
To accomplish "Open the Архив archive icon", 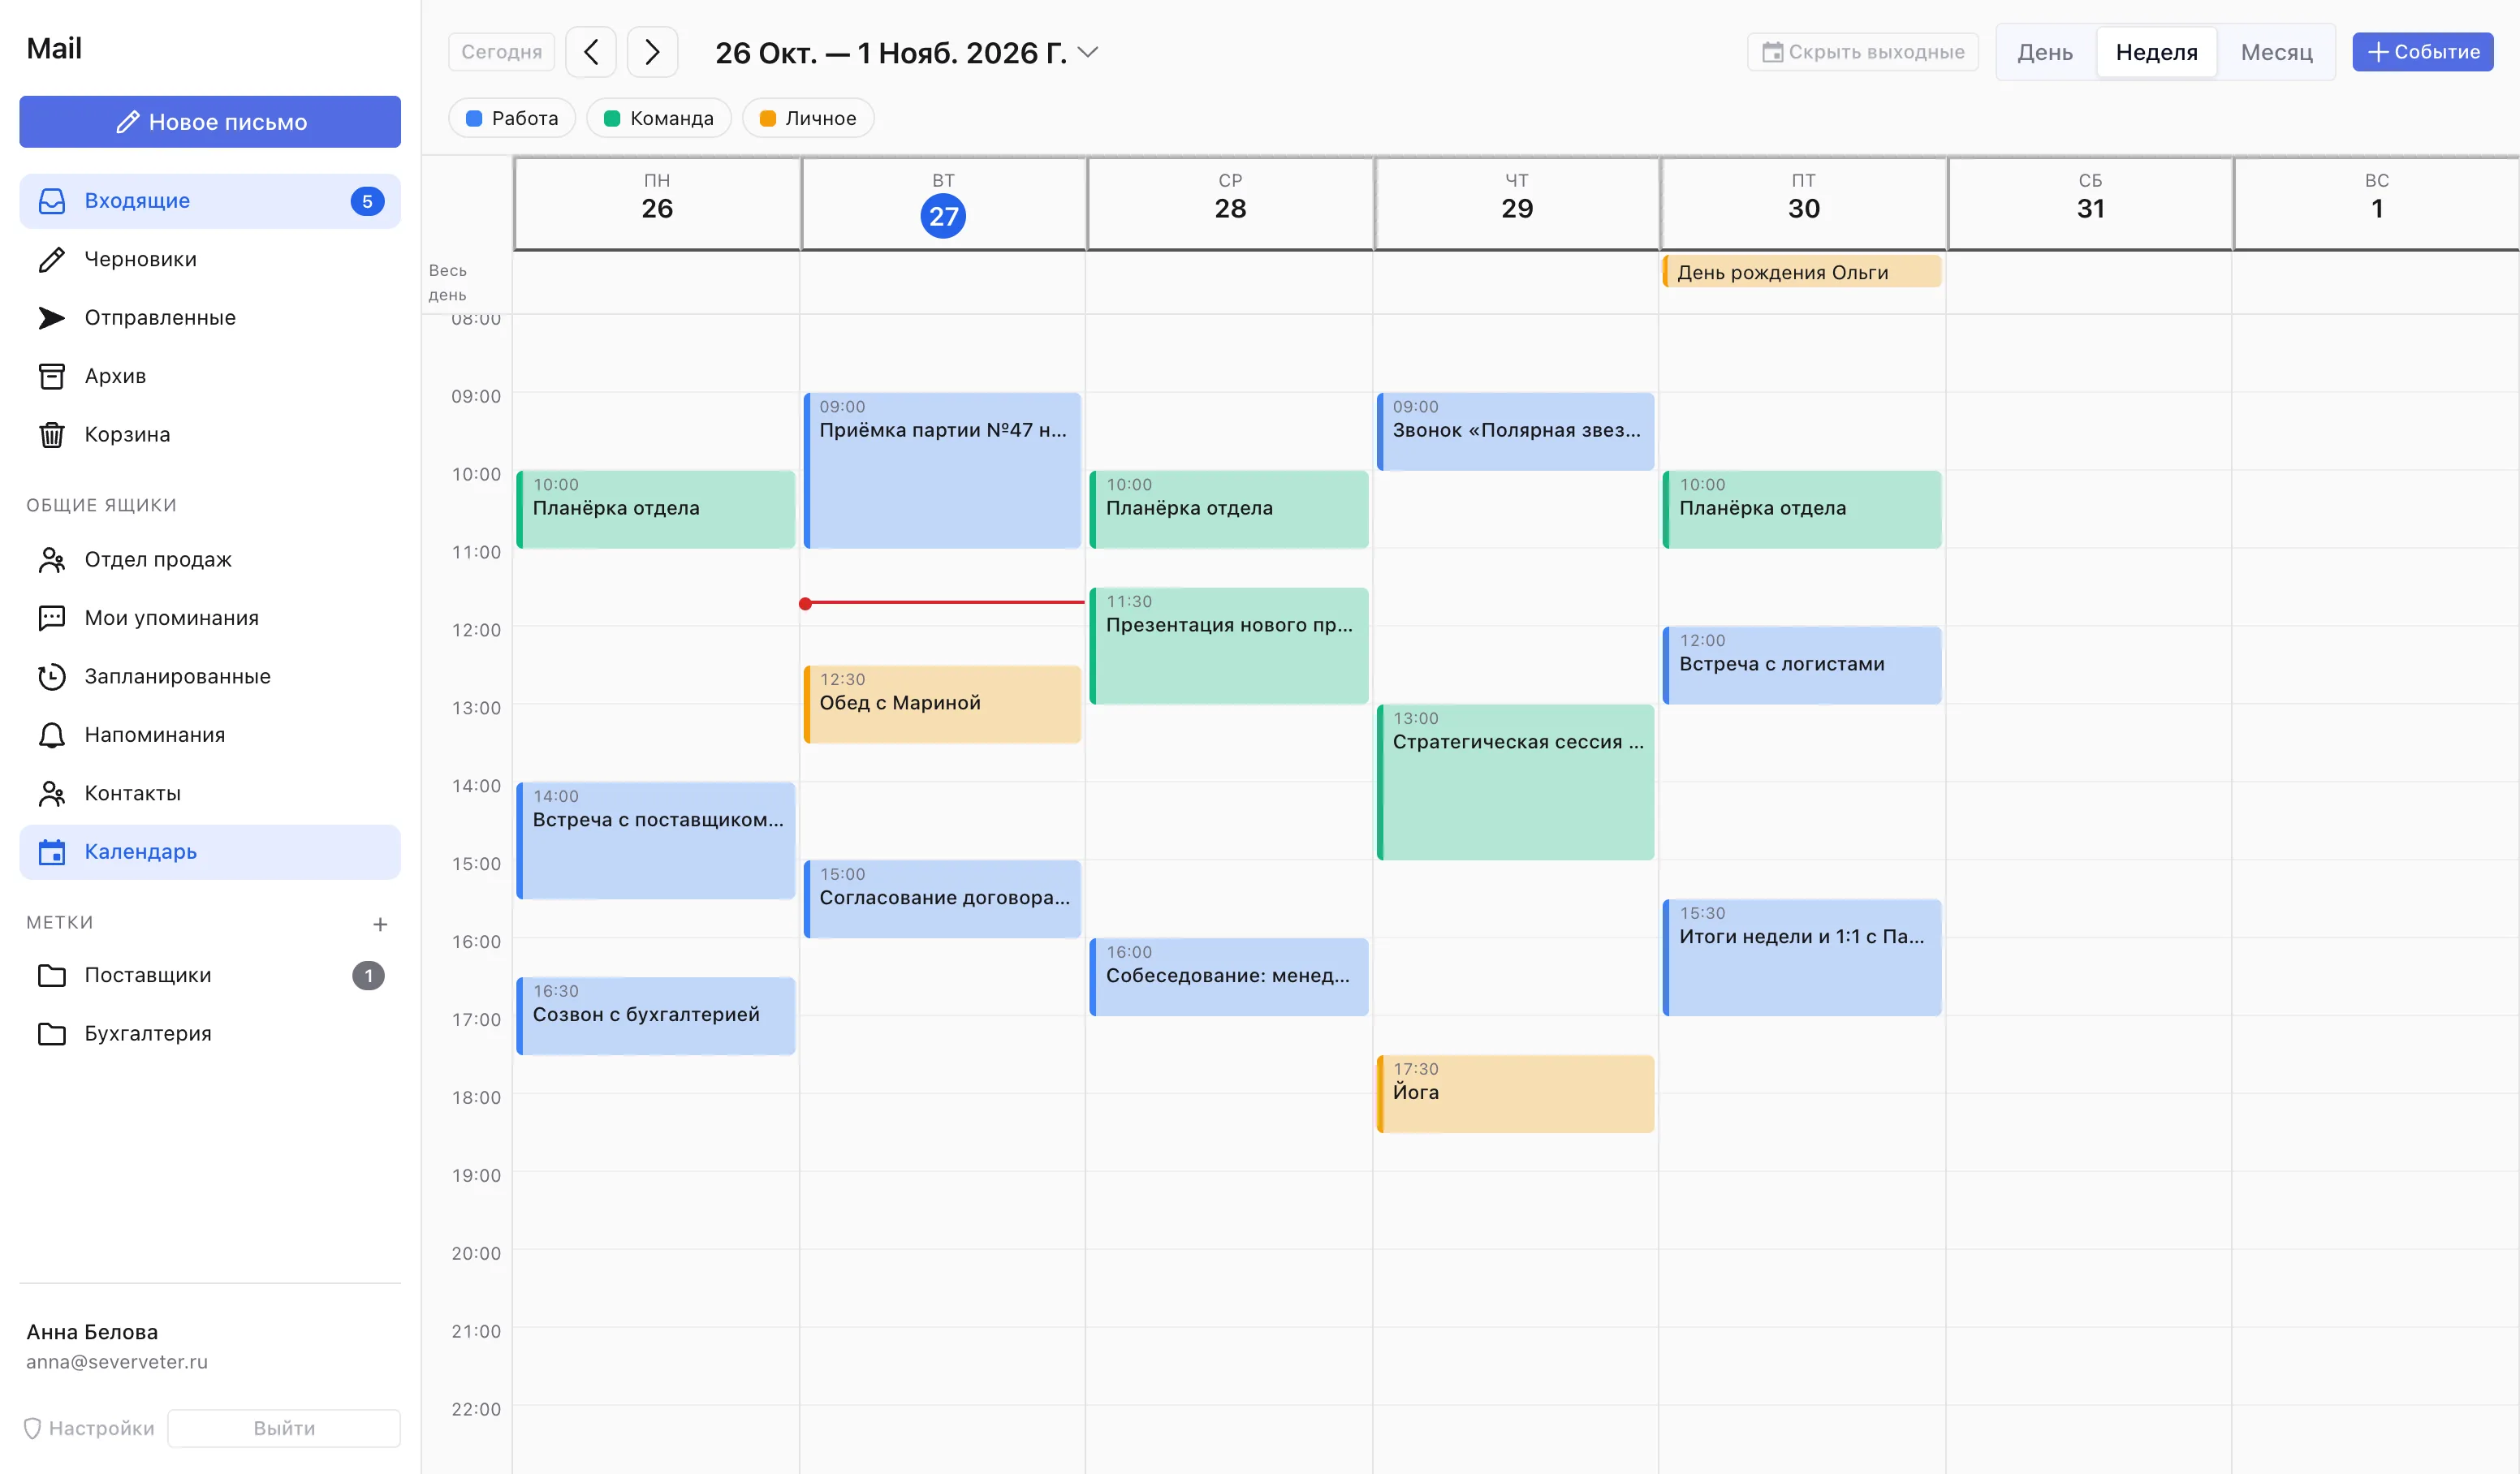I will (52, 376).
